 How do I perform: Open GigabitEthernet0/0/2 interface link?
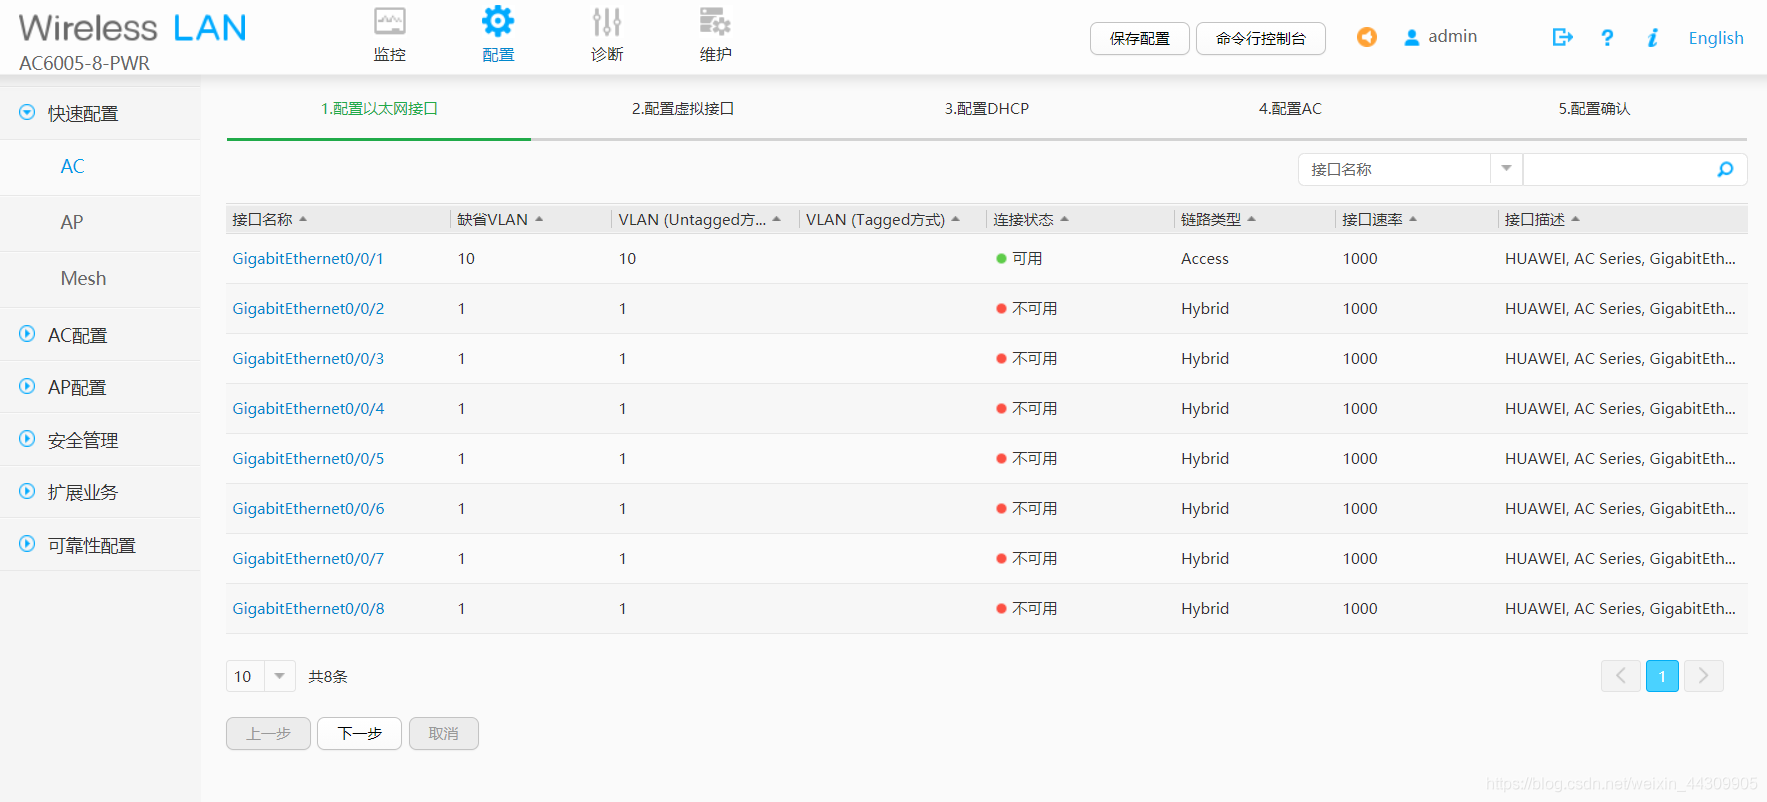click(308, 308)
